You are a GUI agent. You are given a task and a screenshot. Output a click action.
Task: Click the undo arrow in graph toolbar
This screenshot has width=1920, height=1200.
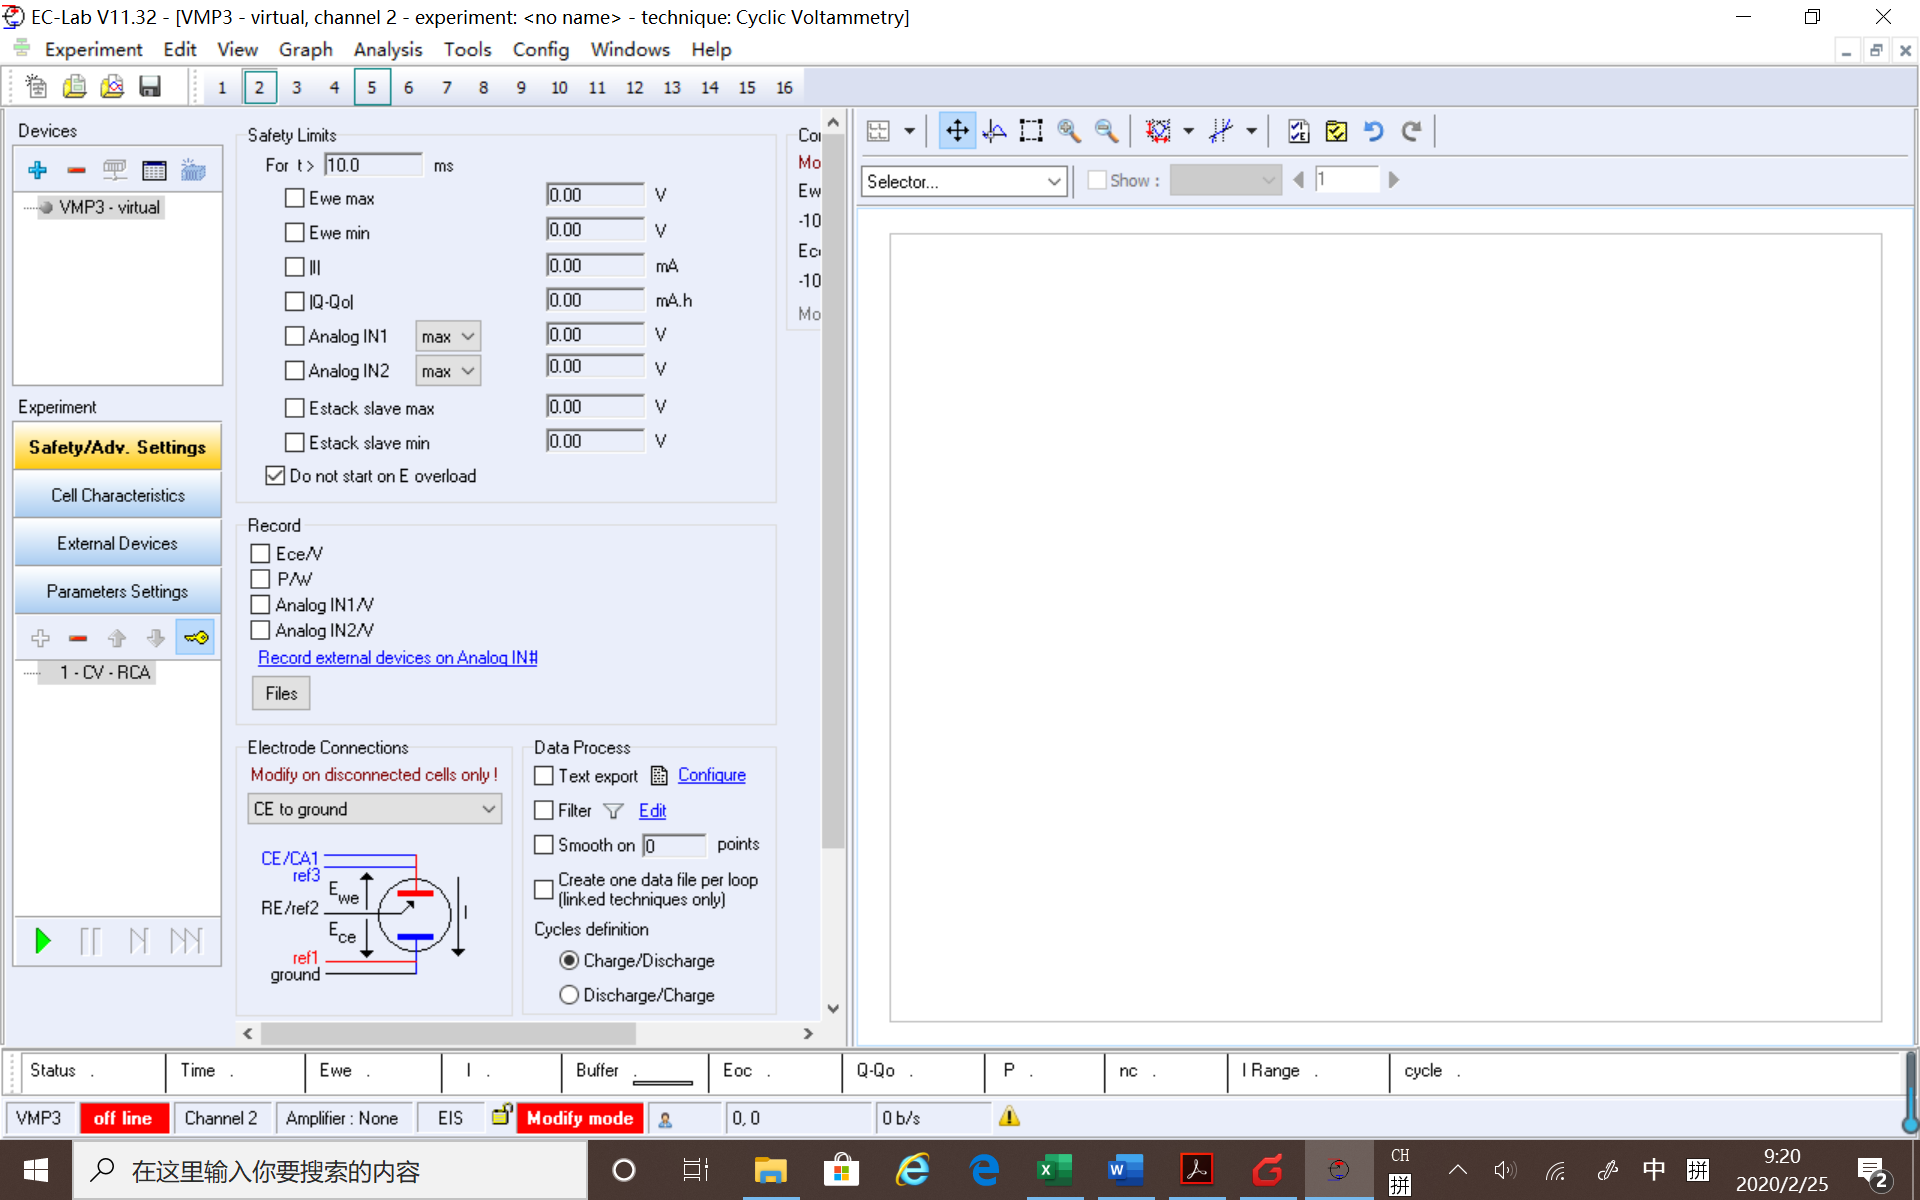coord(1373,131)
